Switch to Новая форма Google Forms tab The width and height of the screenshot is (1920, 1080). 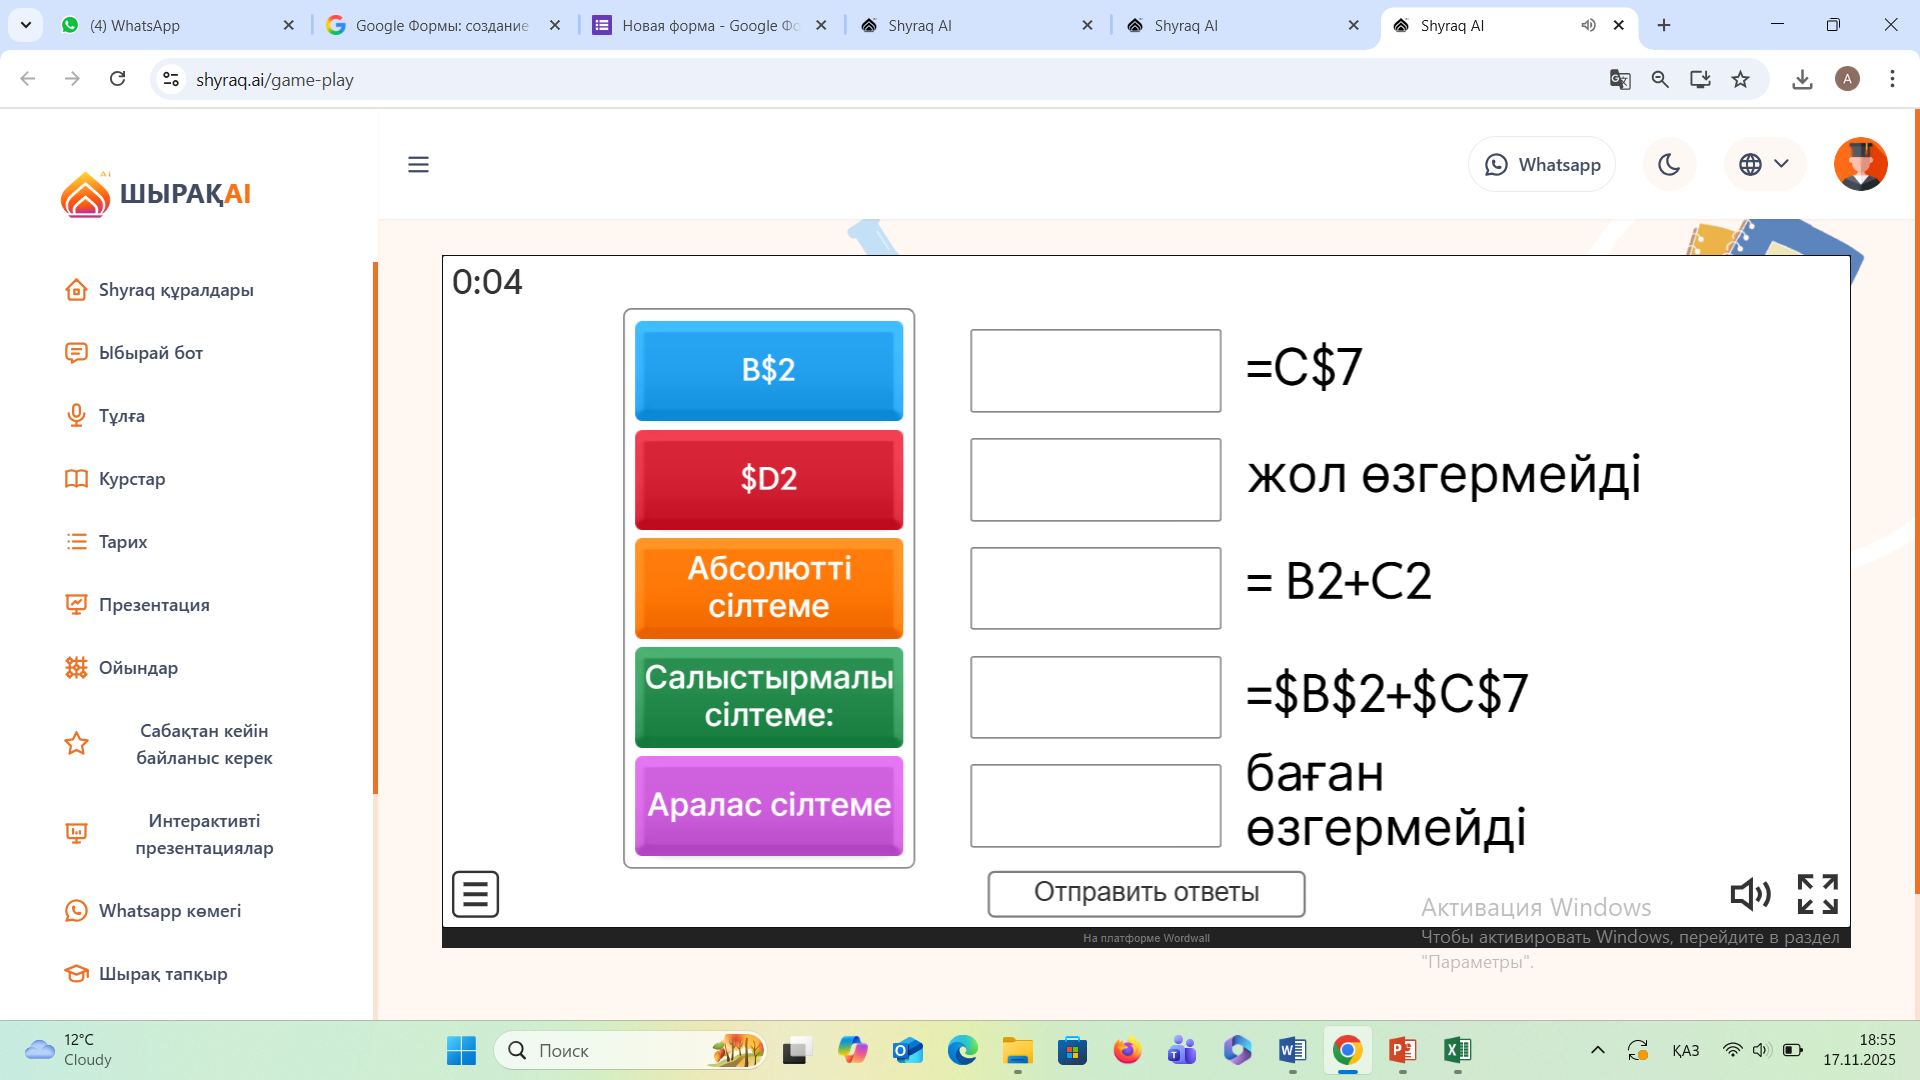click(710, 26)
